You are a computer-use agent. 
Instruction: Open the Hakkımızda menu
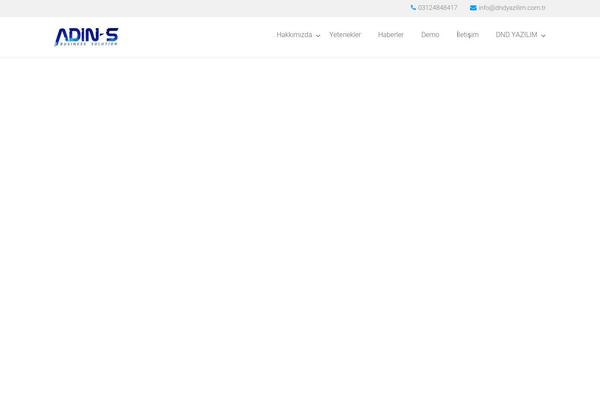[294, 35]
